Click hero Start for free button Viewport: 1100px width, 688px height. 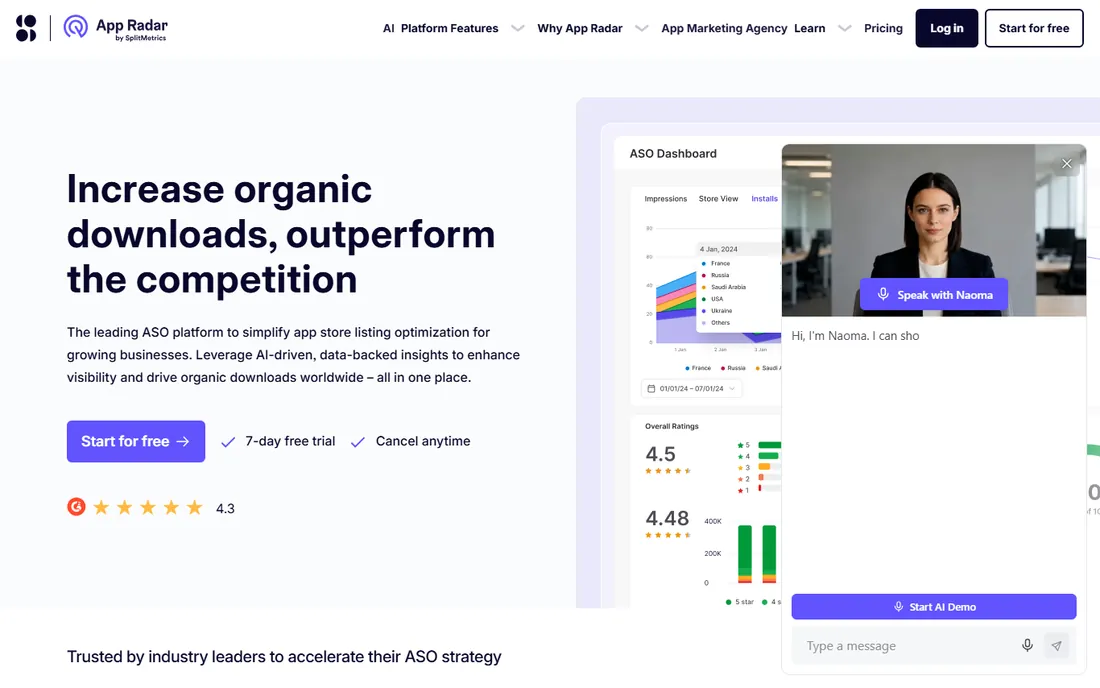tap(136, 441)
